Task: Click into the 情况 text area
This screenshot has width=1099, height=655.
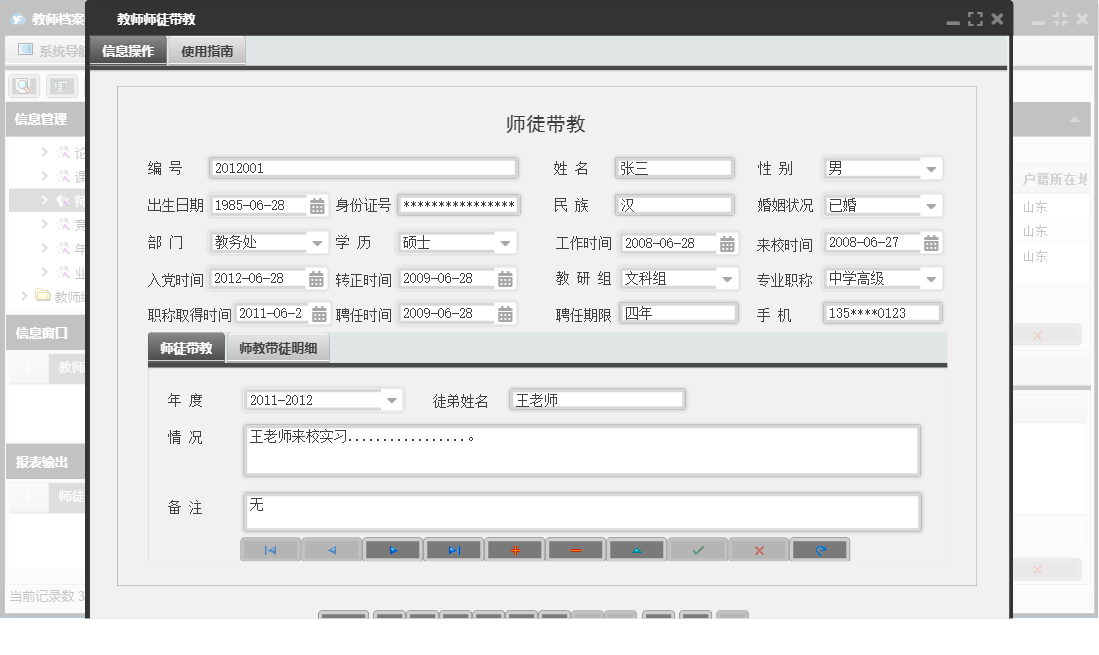Action: pos(582,450)
